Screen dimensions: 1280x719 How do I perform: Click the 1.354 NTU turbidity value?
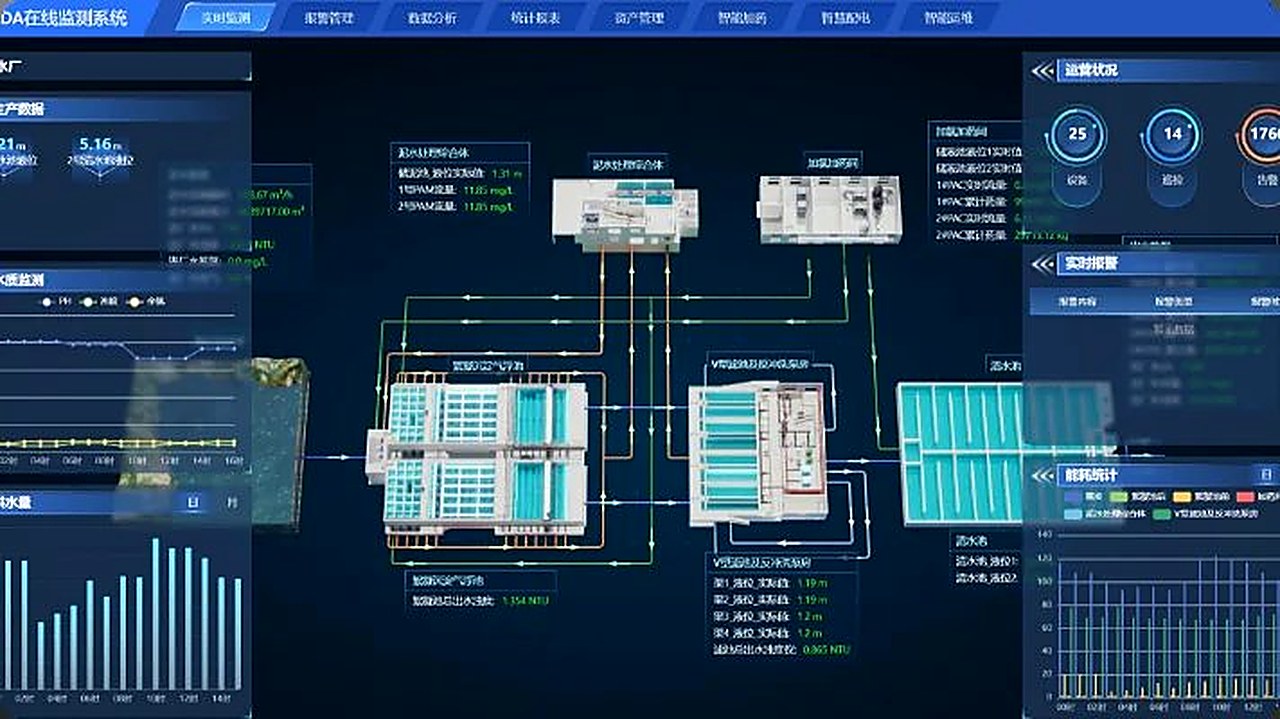tap(525, 601)
